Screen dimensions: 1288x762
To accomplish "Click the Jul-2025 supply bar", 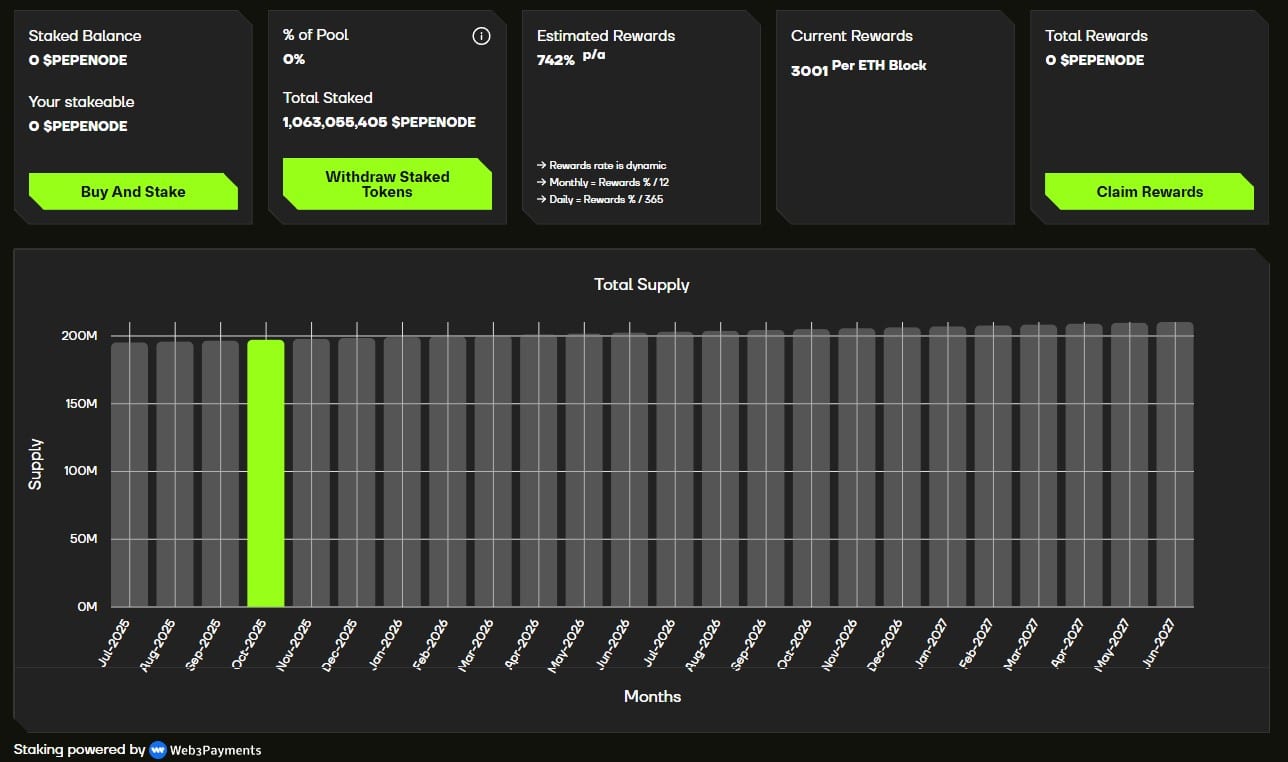I will point(129,474).
